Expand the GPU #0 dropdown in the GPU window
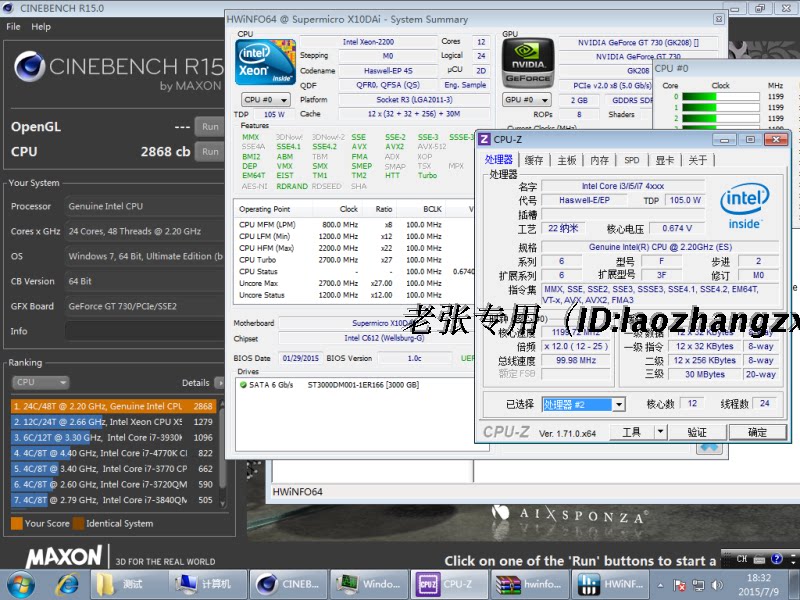This screenshot has width=800, height=600. (545, 99)
